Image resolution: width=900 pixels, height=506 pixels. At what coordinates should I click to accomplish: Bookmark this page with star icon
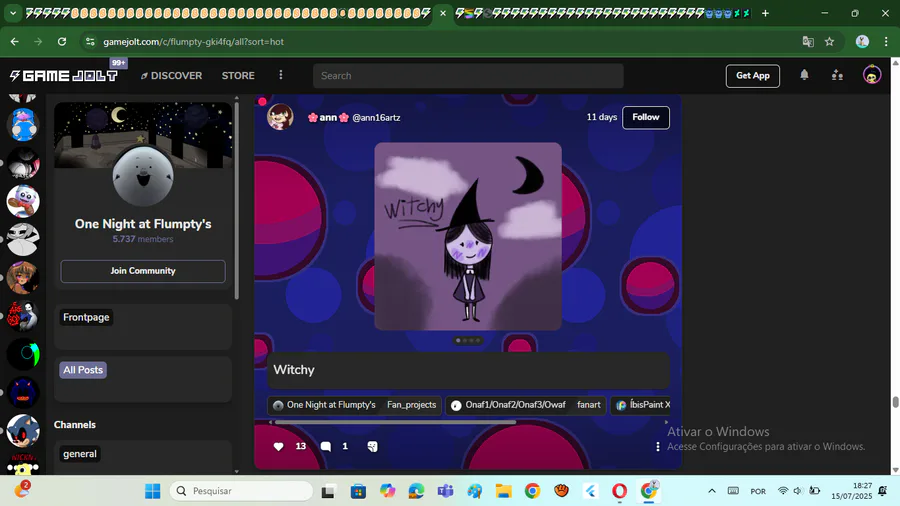tap(829, 41)
